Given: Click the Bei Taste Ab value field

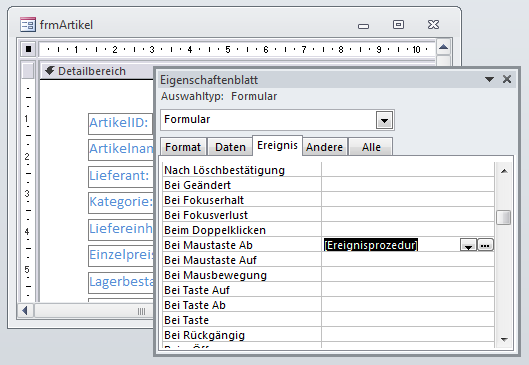Looking at the screenshot, I should point(408,305).
